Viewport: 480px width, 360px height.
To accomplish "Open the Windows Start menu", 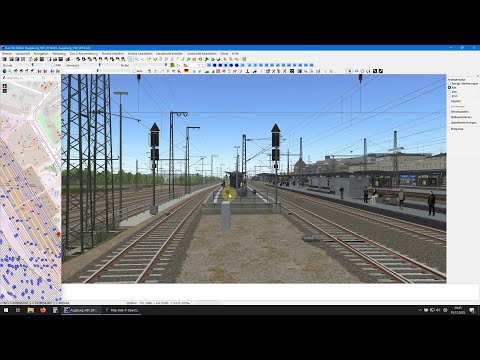I will (6, 310).
